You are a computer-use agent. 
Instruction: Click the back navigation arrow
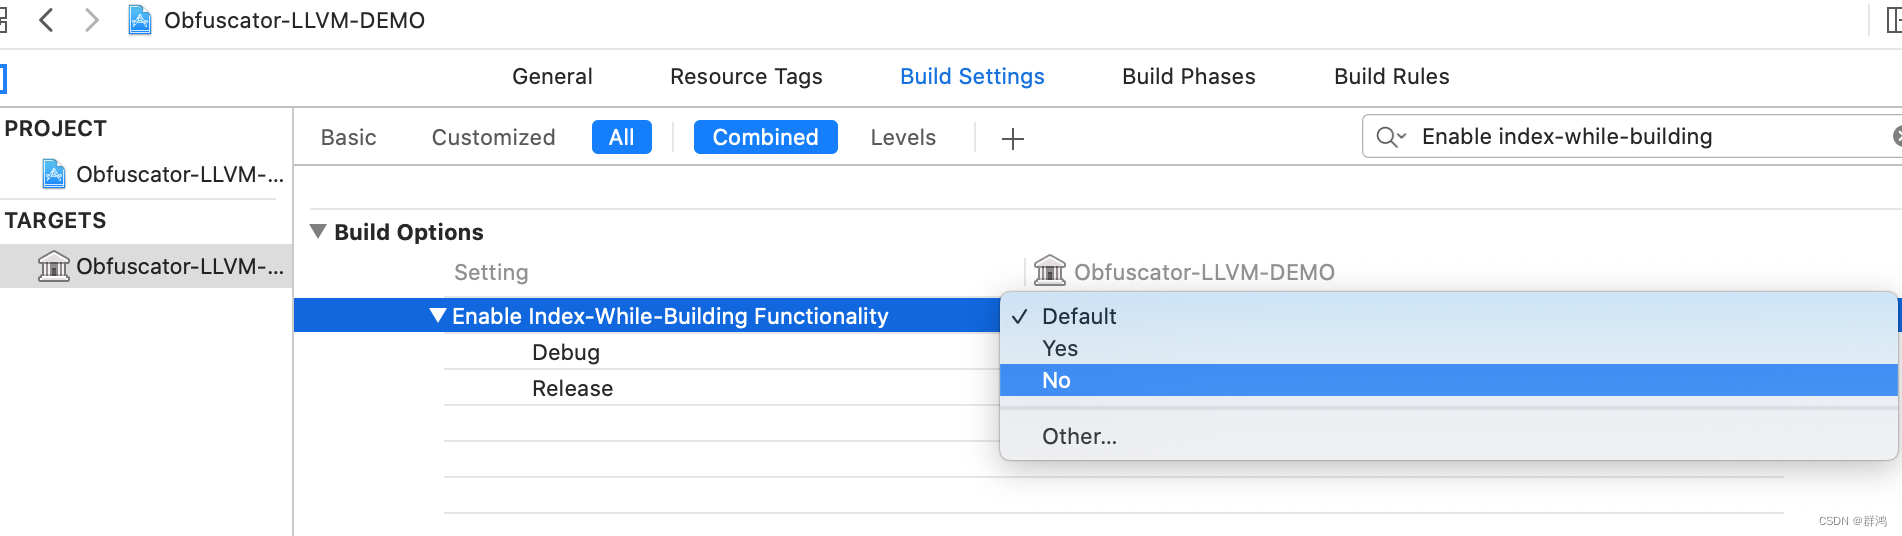tap(46, 20)
